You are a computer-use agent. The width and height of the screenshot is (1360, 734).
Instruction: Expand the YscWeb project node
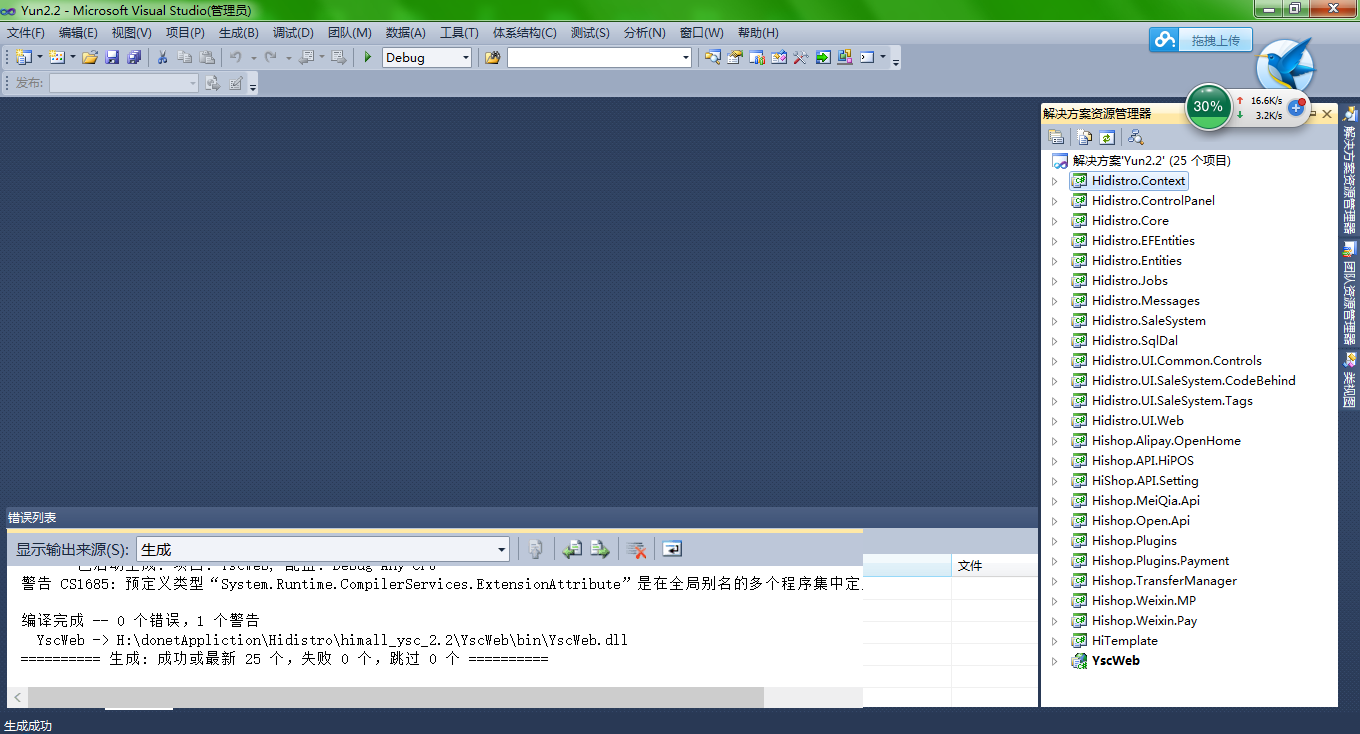[x=1054, y=661]
